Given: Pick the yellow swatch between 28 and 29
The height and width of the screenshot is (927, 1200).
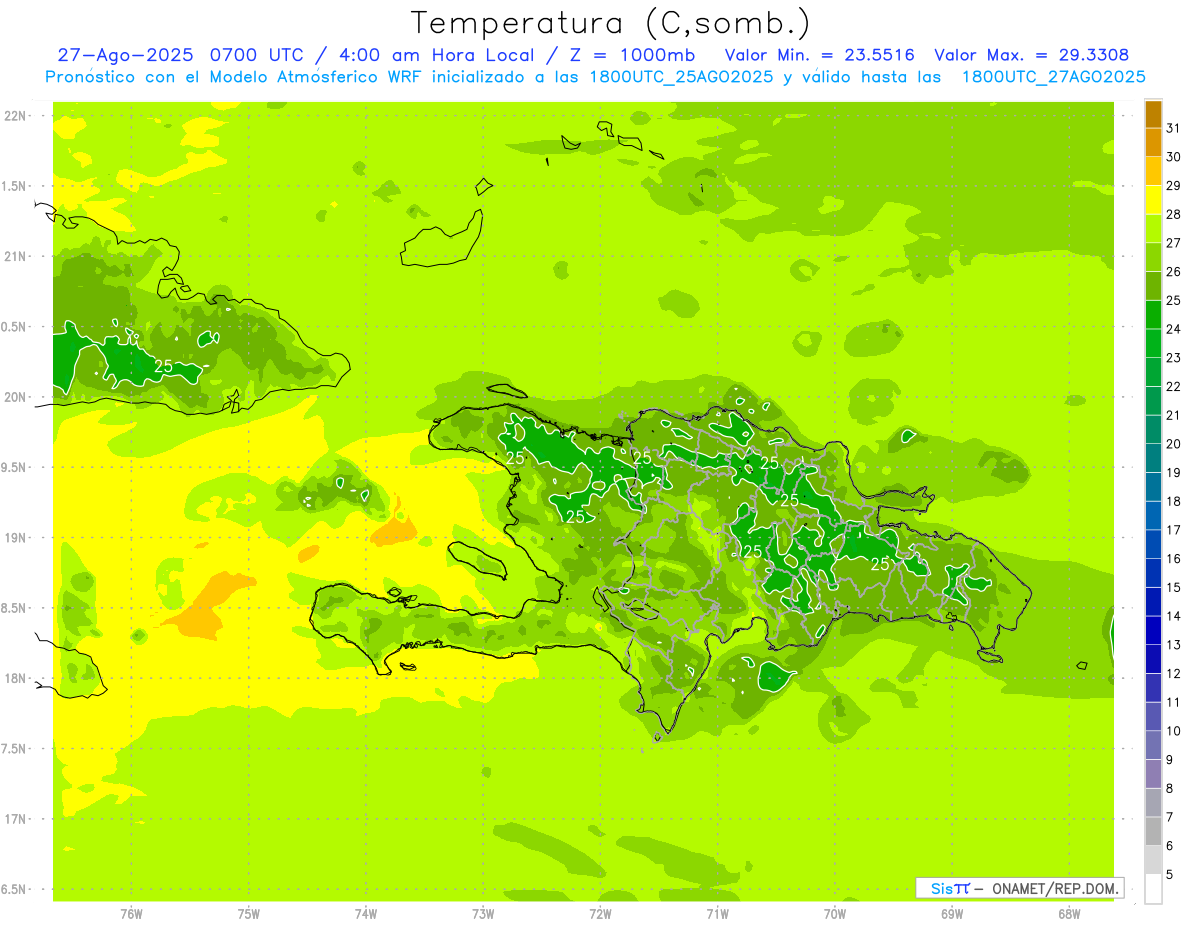Looking at the screenshot, I should click(1153, 200).
